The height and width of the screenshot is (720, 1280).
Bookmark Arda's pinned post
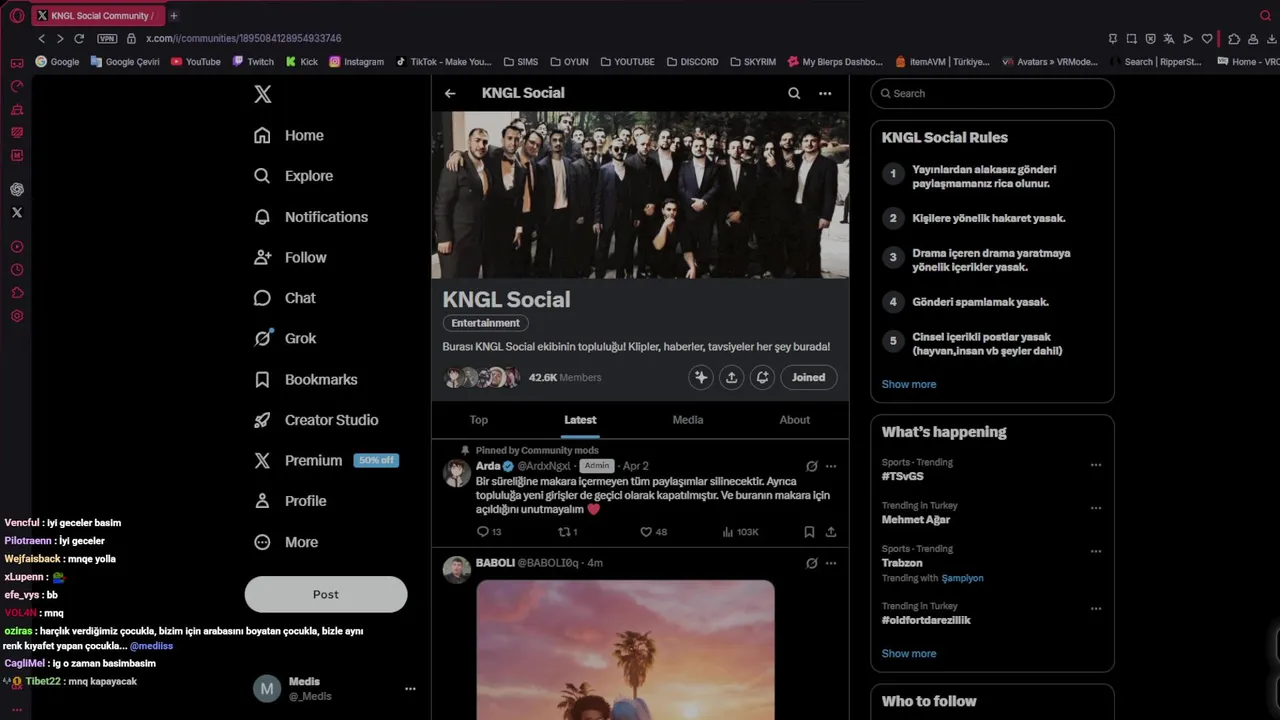pos(809,532)
